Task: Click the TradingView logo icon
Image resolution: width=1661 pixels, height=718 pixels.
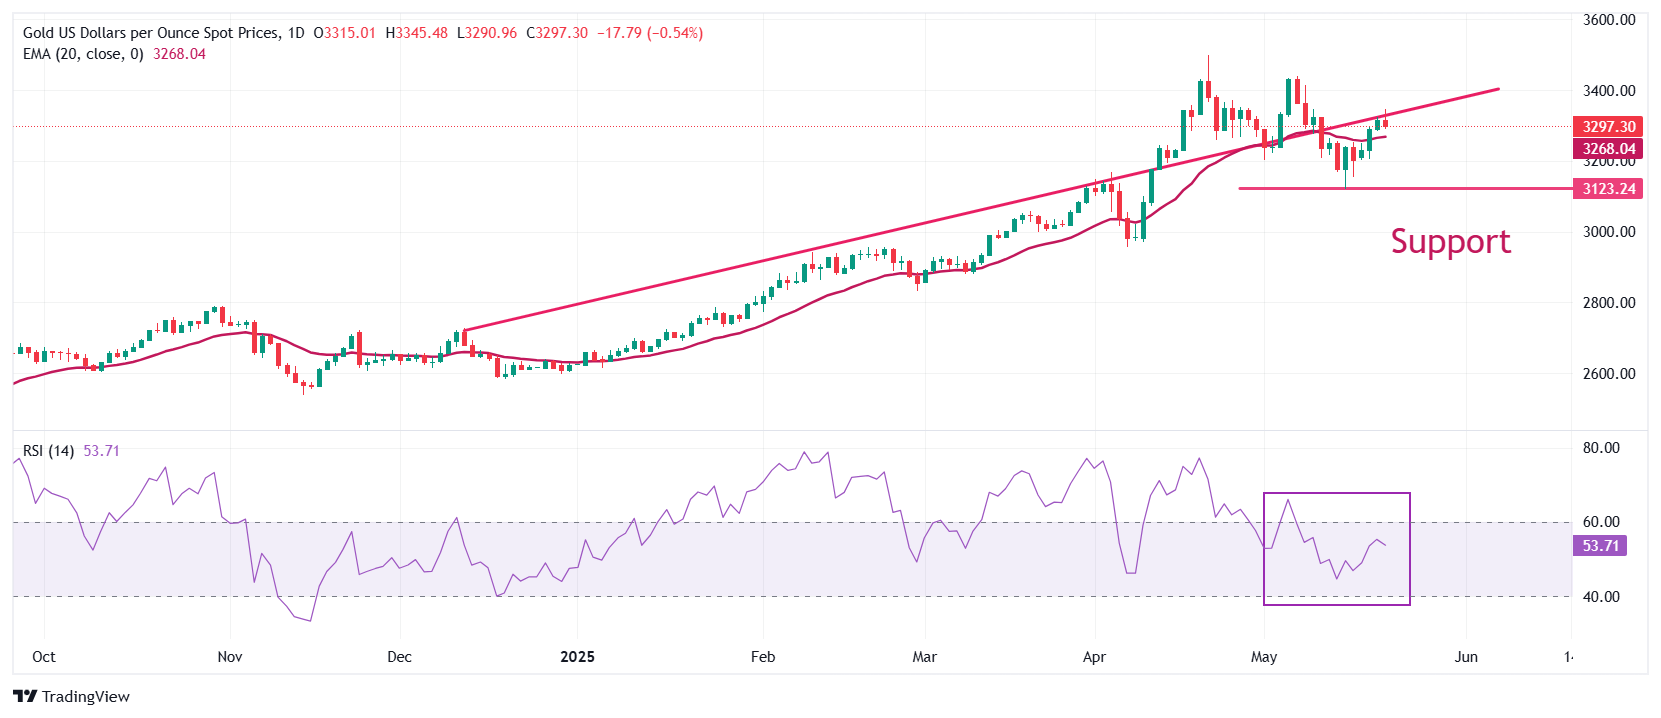Action: tap(25, 696)
